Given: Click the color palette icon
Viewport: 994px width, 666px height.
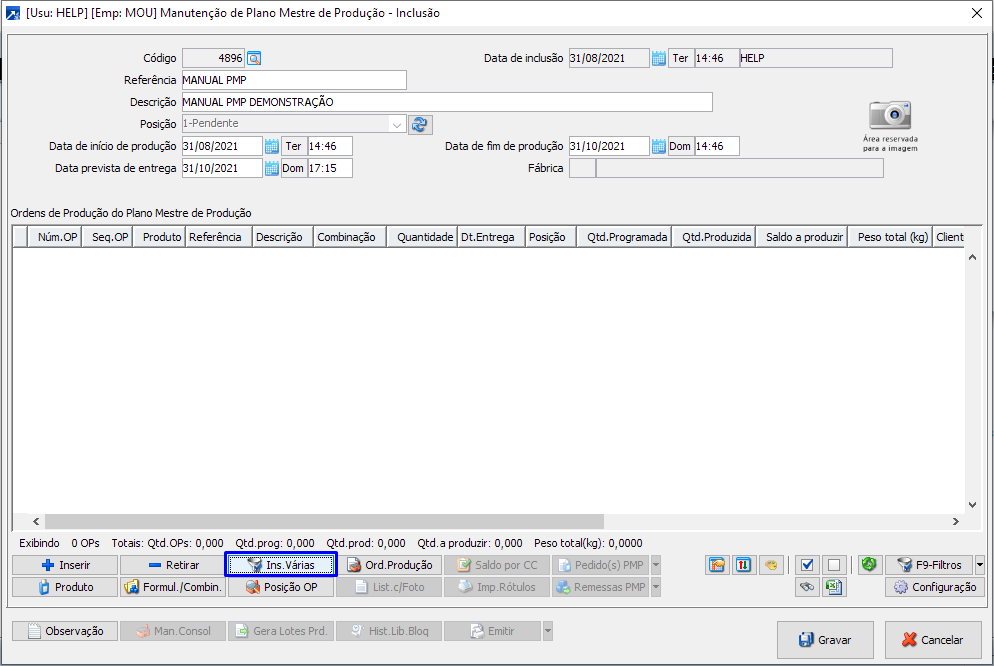Looking at the screenshot, I should point(771,565).
